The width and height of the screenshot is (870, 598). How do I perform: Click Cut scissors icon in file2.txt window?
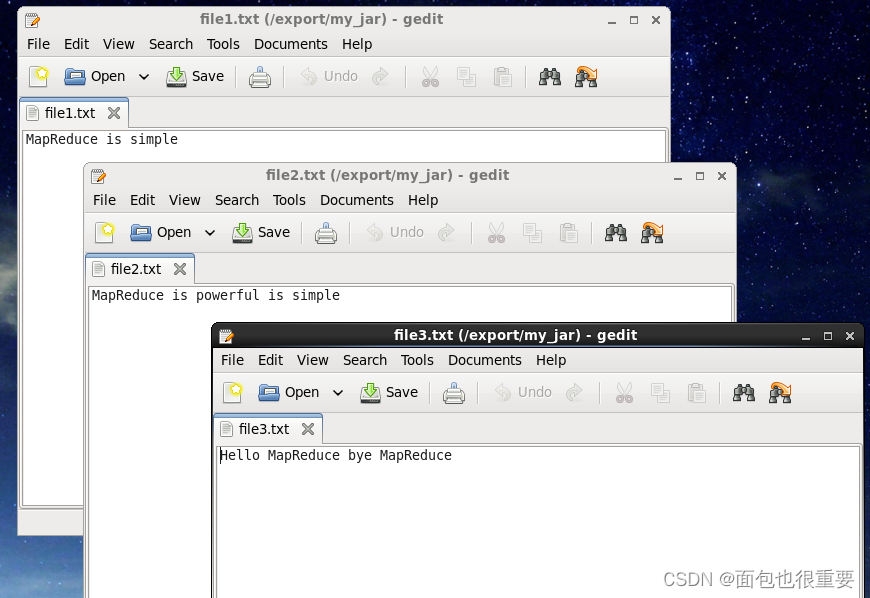point(497,233)
